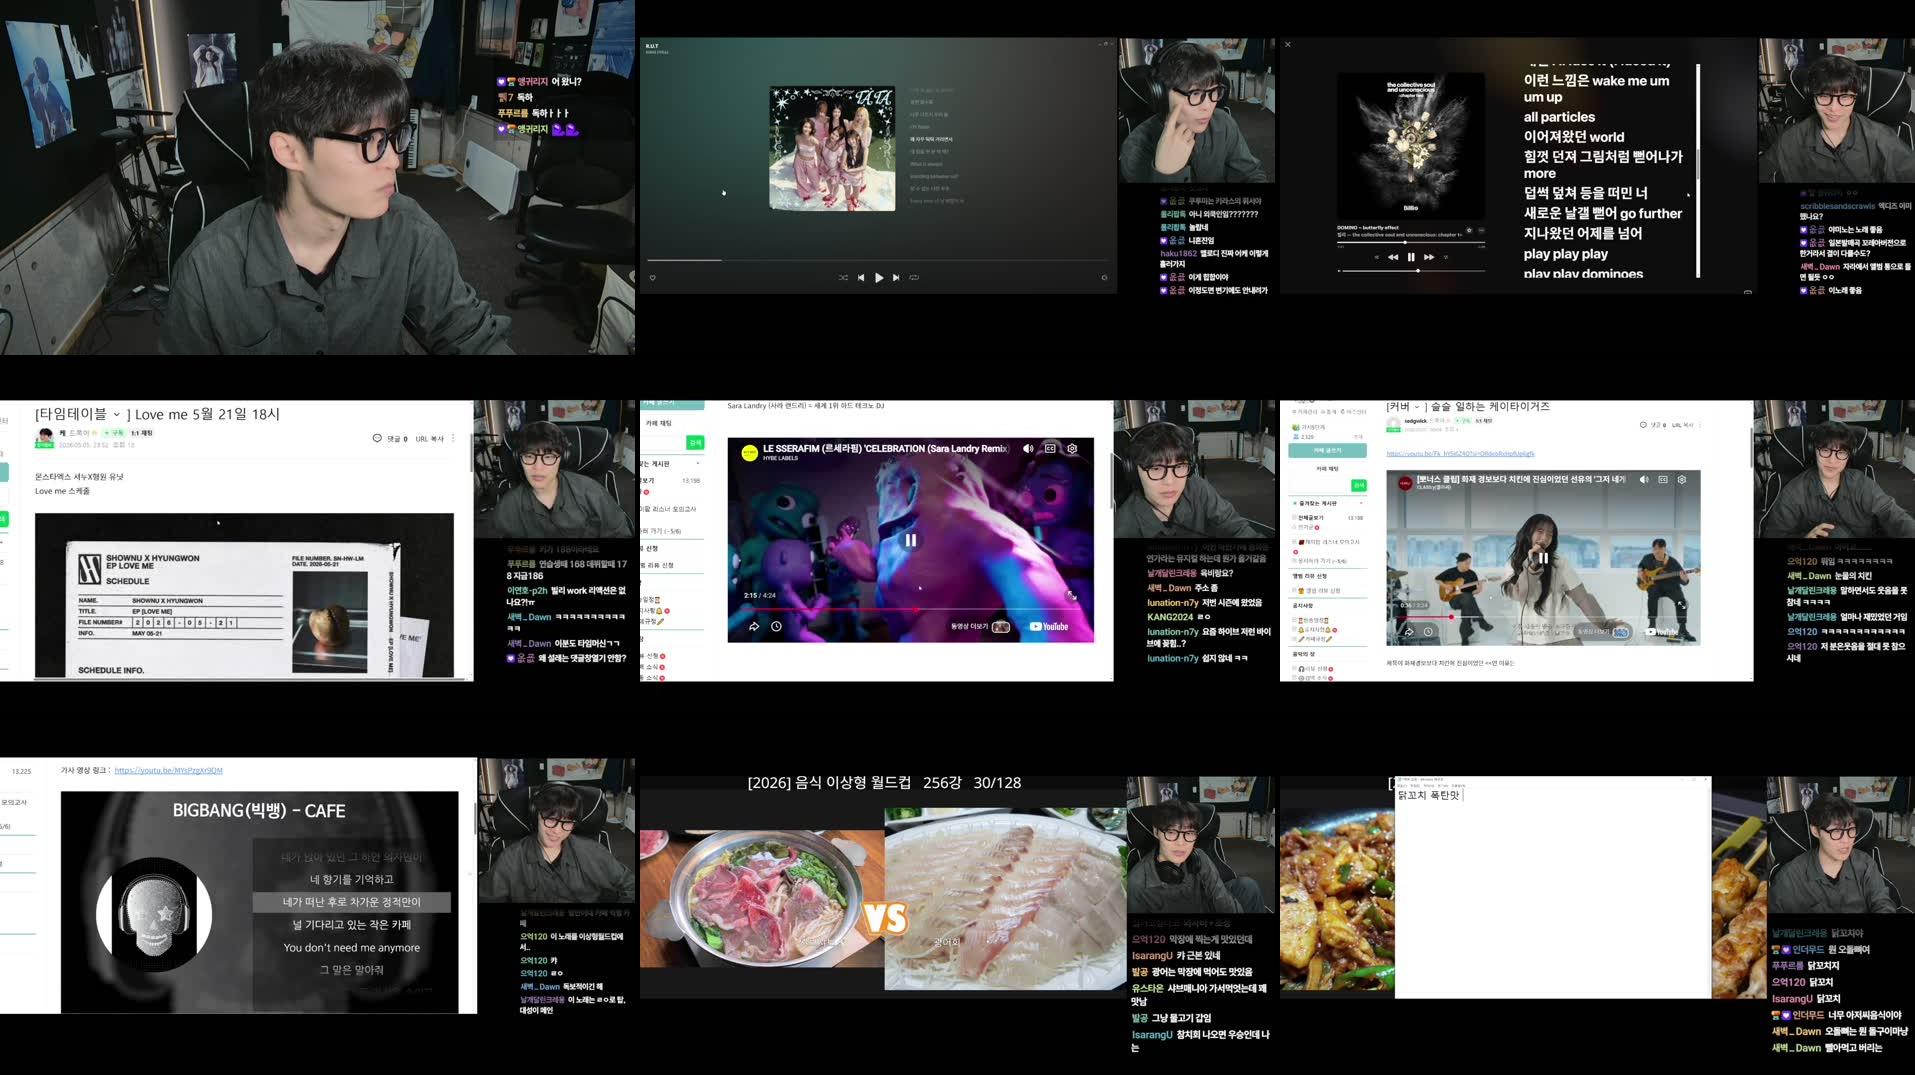Open settings gear on the 보너스 클립 video

(1682, 480)
